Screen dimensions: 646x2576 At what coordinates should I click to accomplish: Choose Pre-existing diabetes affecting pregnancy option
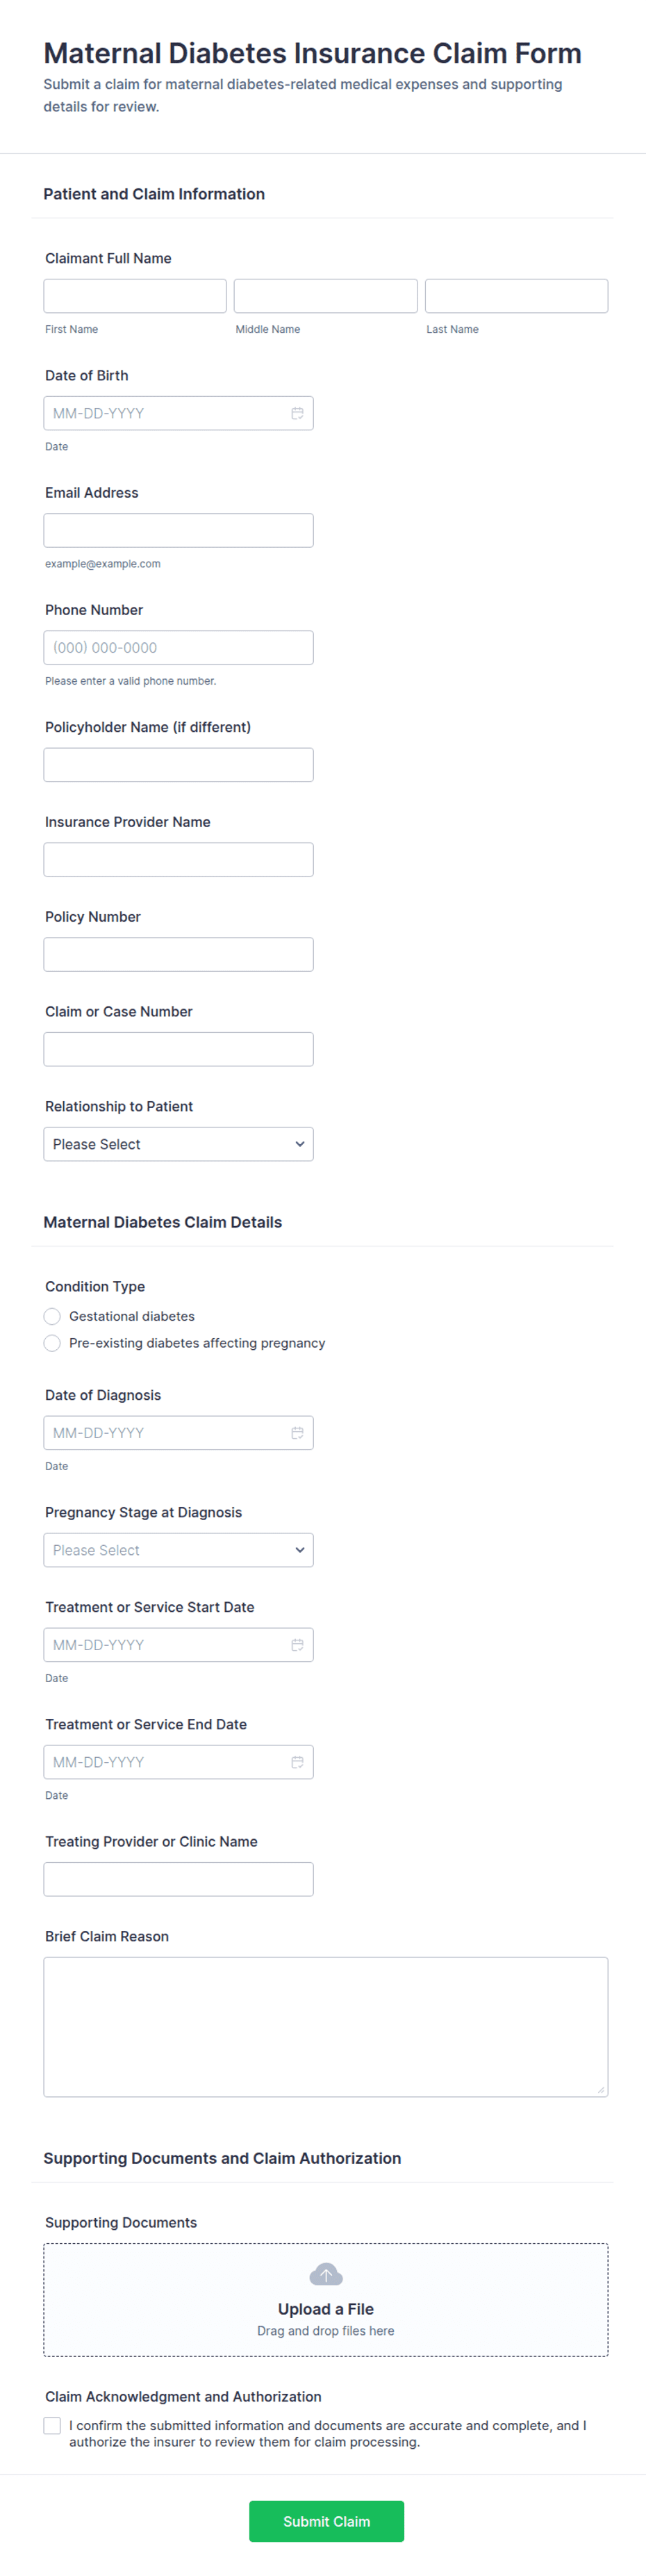pyautogui.click(x=53, y=1343)
